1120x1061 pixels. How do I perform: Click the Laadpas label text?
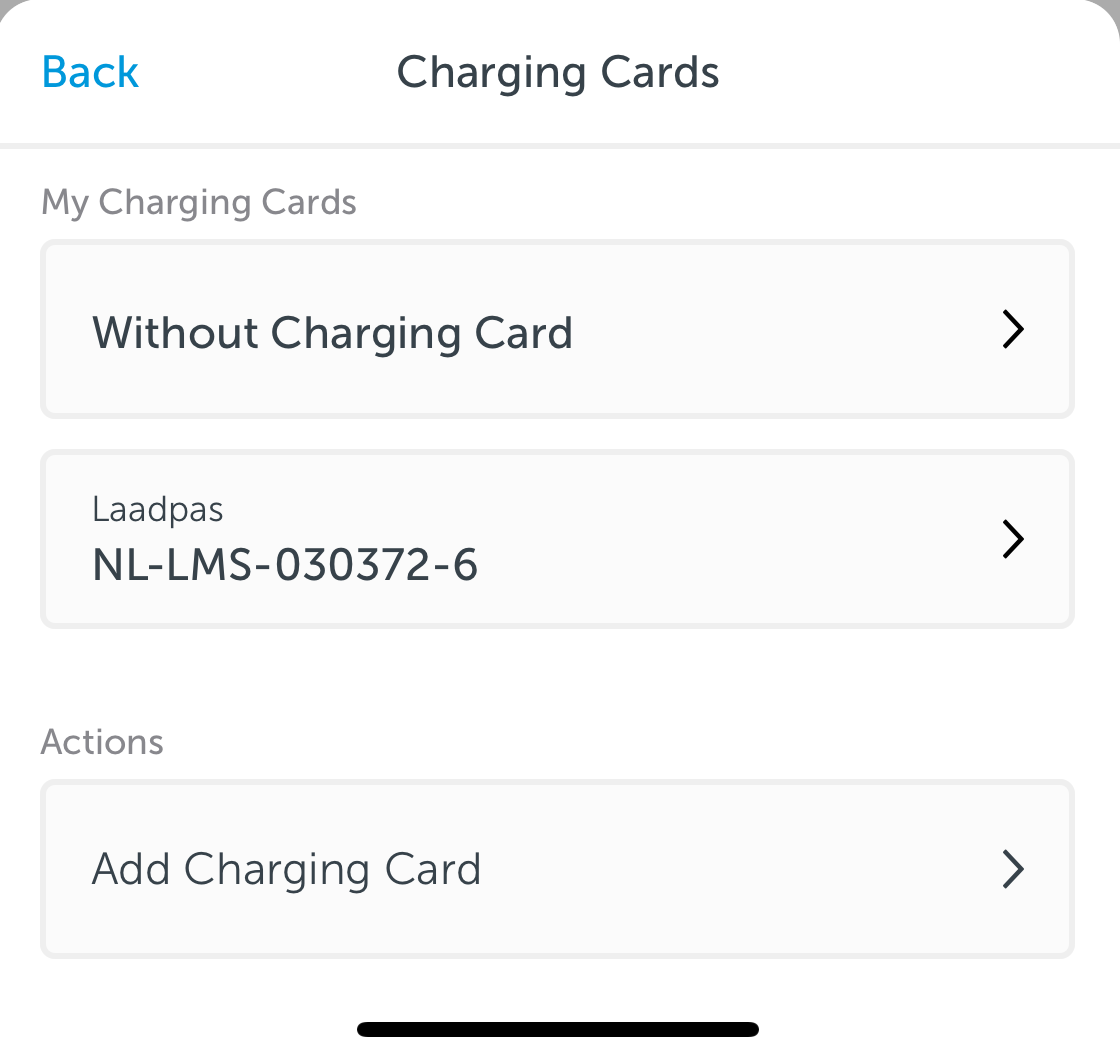tap(158, 510)
